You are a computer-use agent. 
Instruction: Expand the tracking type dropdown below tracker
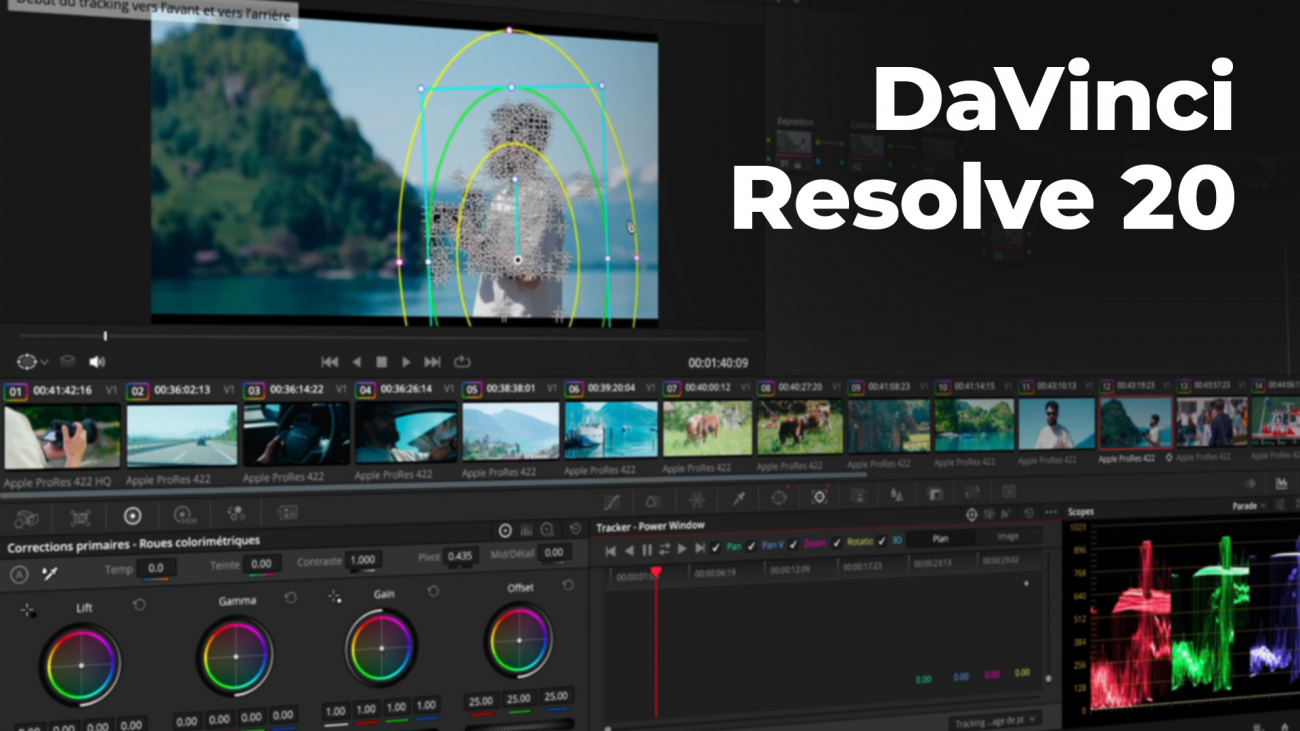tap(995, 720)
